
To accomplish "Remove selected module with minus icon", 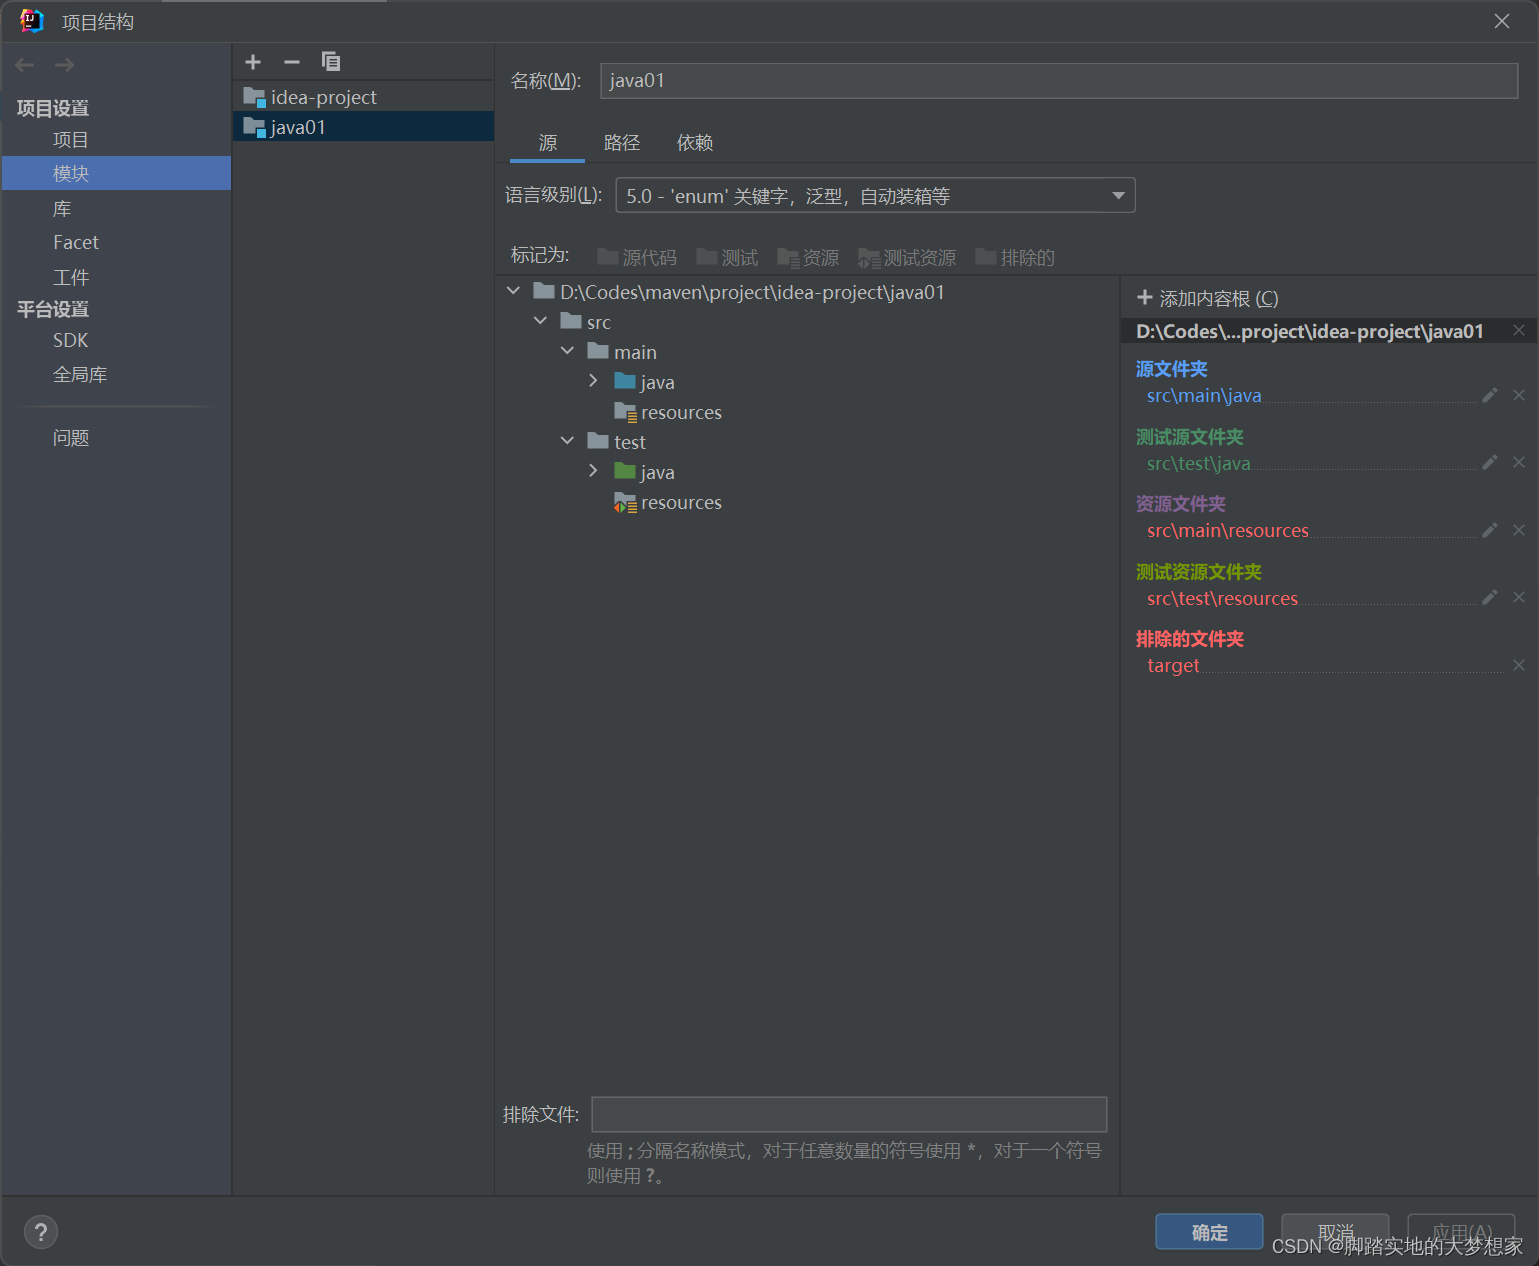I will pos(292,62).
